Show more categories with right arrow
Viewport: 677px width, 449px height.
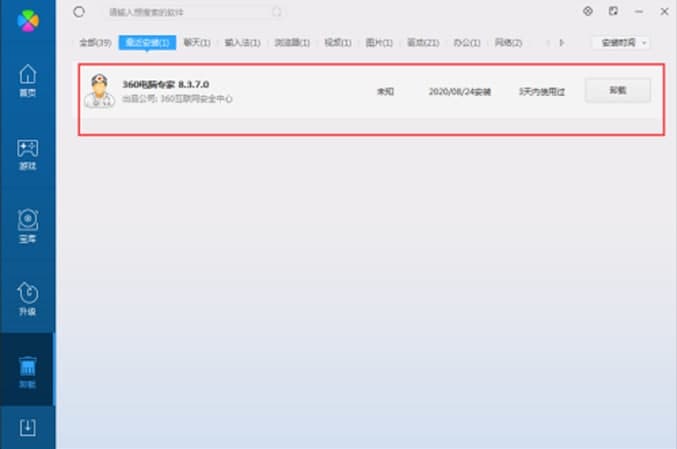click(x=561, y=43)
